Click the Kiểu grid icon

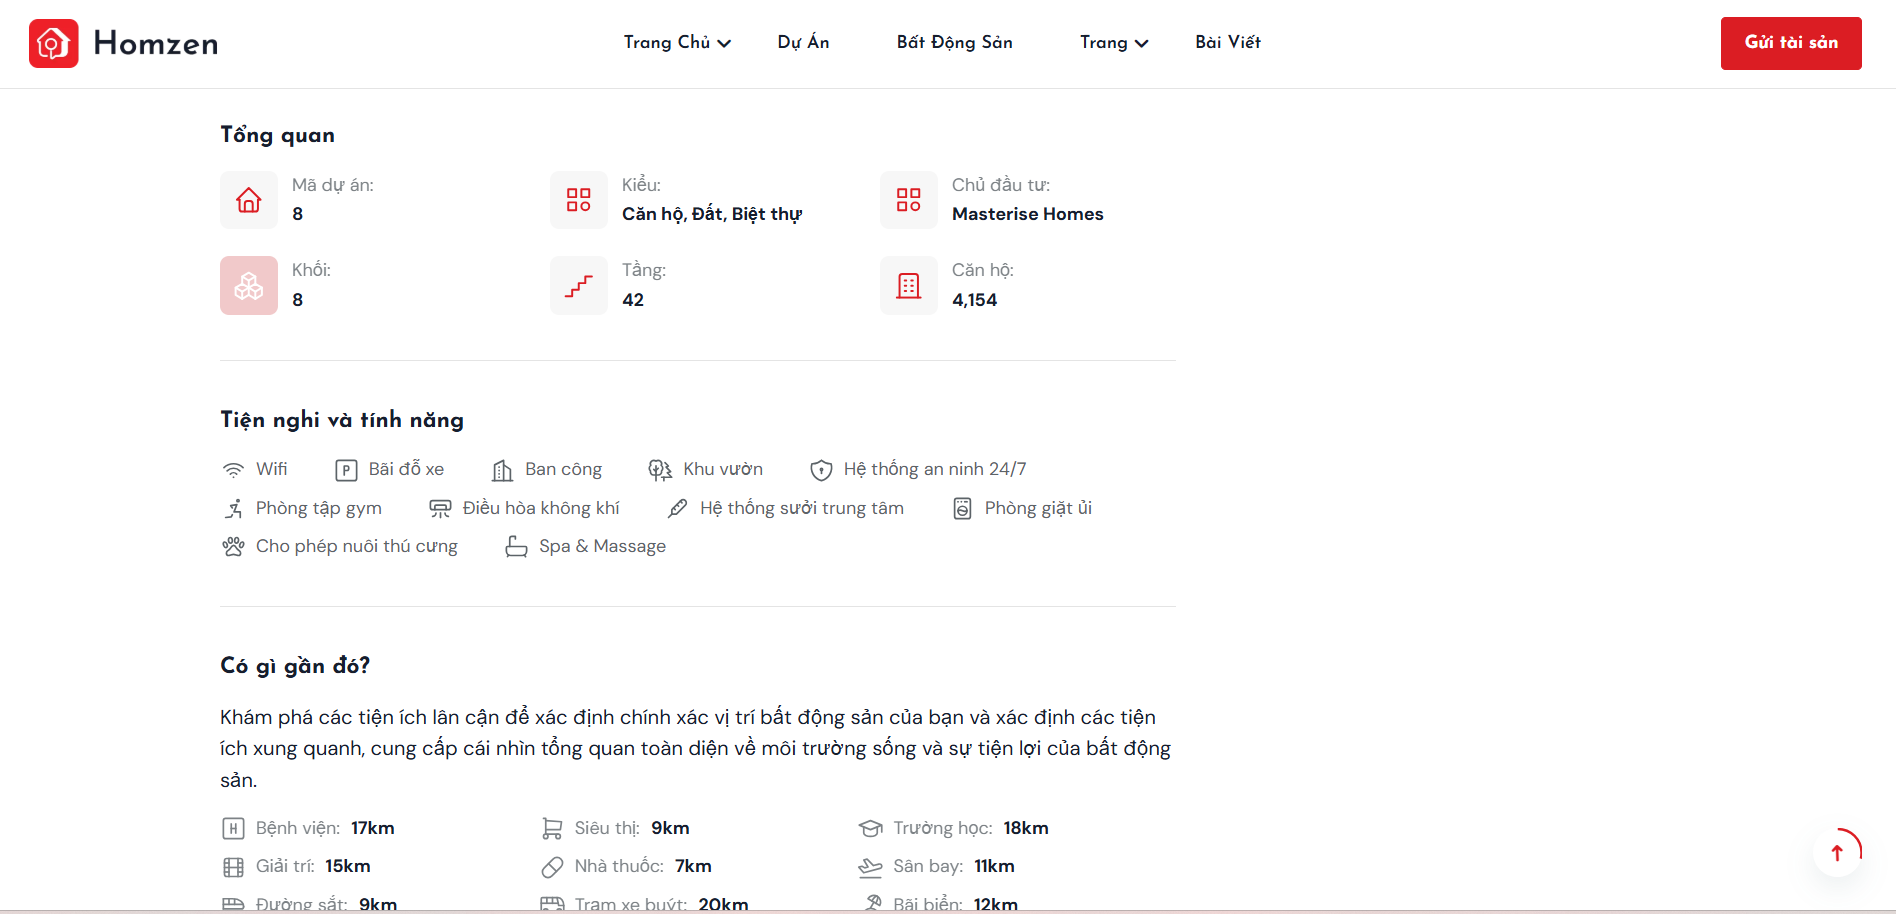(579, 200)
